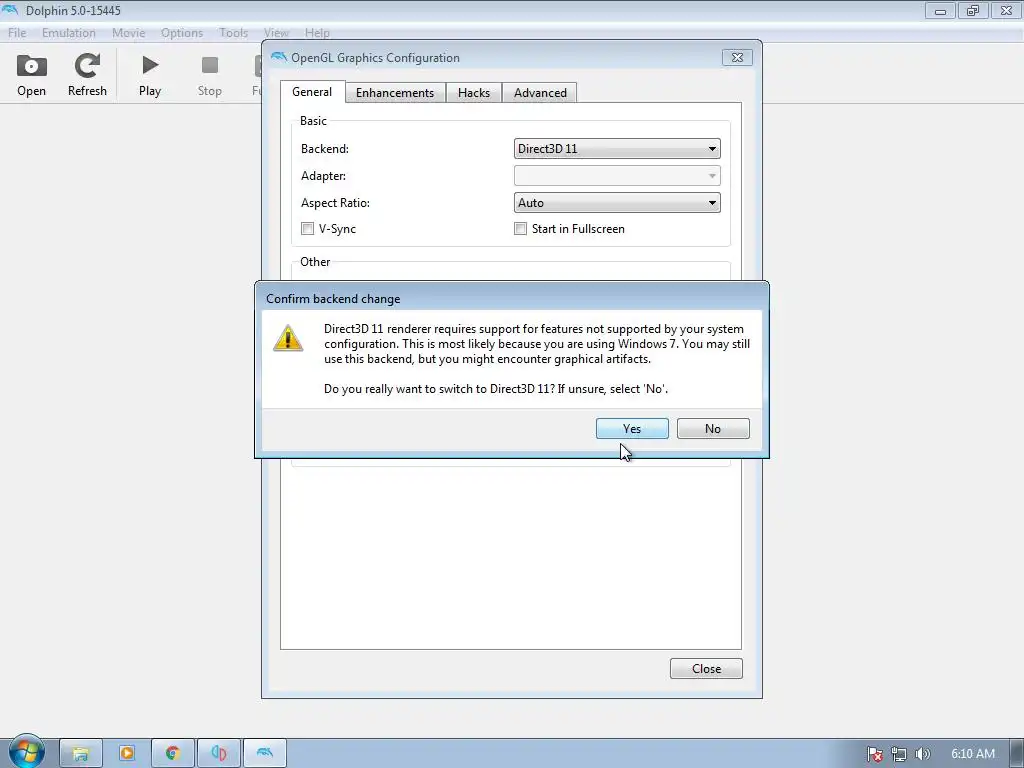
Task: Restore down the Dolphin main window
Action: click(973, 10)
